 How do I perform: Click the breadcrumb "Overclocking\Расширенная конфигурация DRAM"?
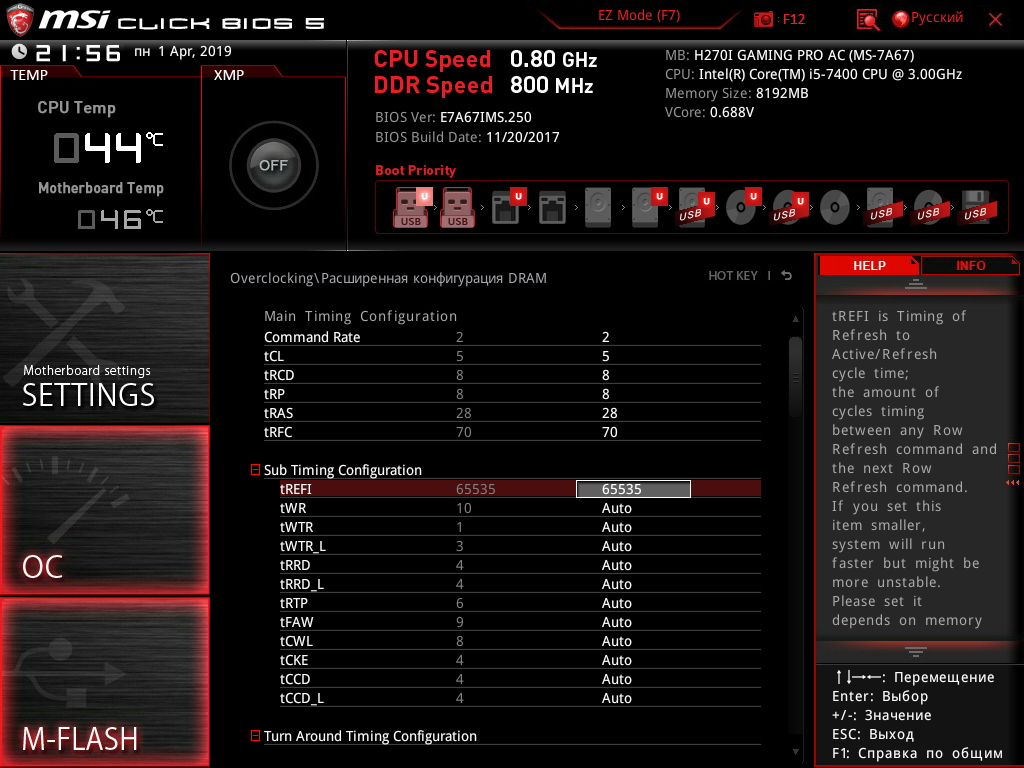point(388,278)
